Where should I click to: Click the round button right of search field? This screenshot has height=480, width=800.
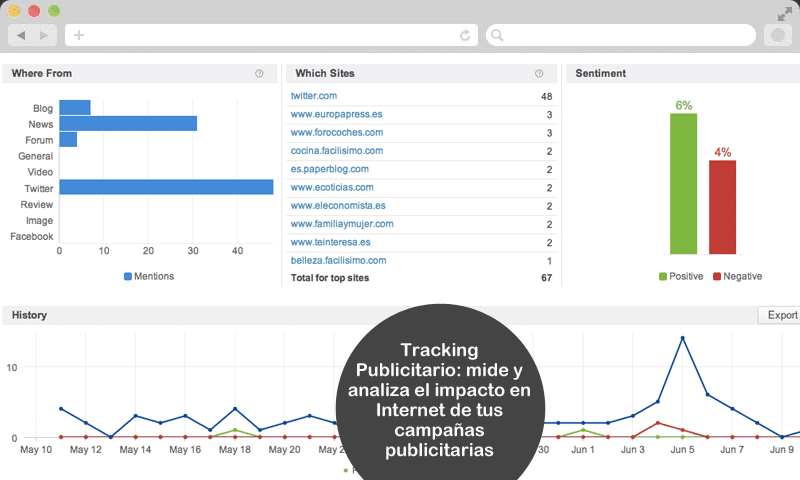[x=777, y=35]
